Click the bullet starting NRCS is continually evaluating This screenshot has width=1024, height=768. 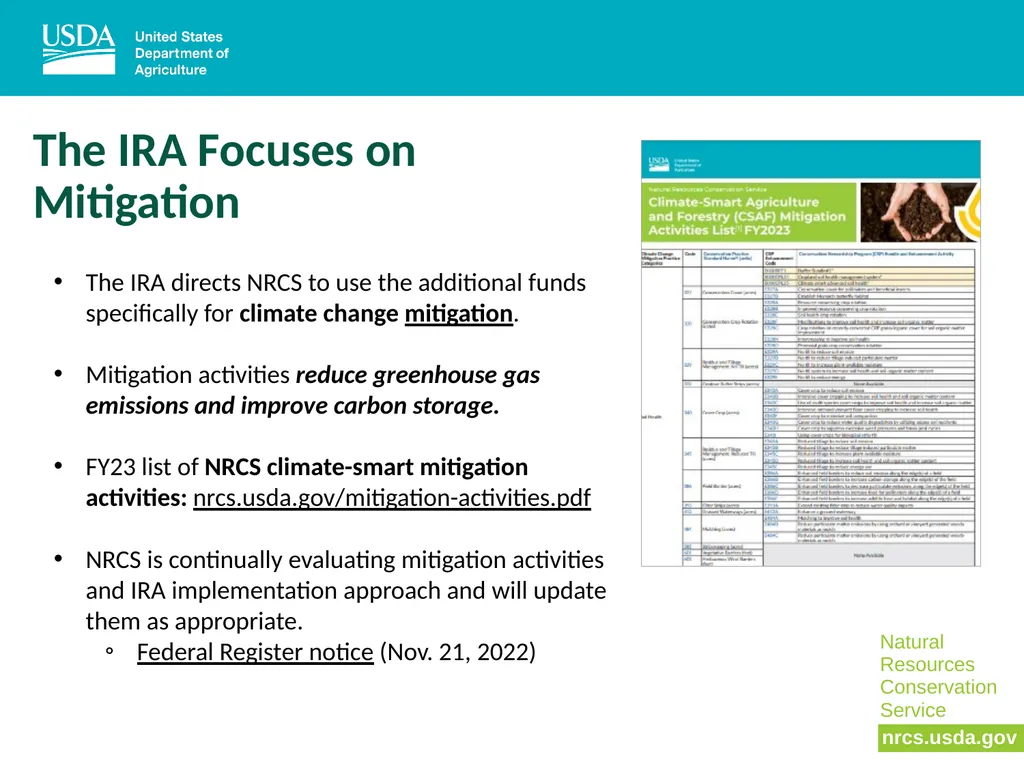click(346, 590)
